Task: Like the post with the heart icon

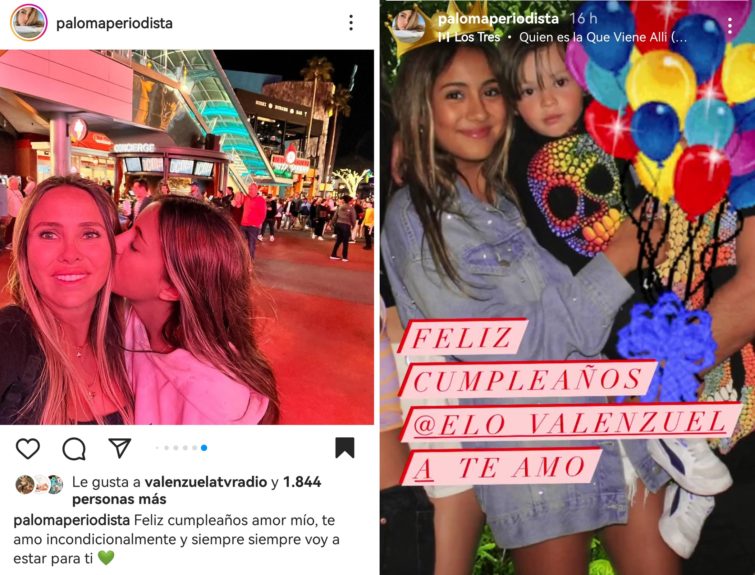Action: click(28, 448)
